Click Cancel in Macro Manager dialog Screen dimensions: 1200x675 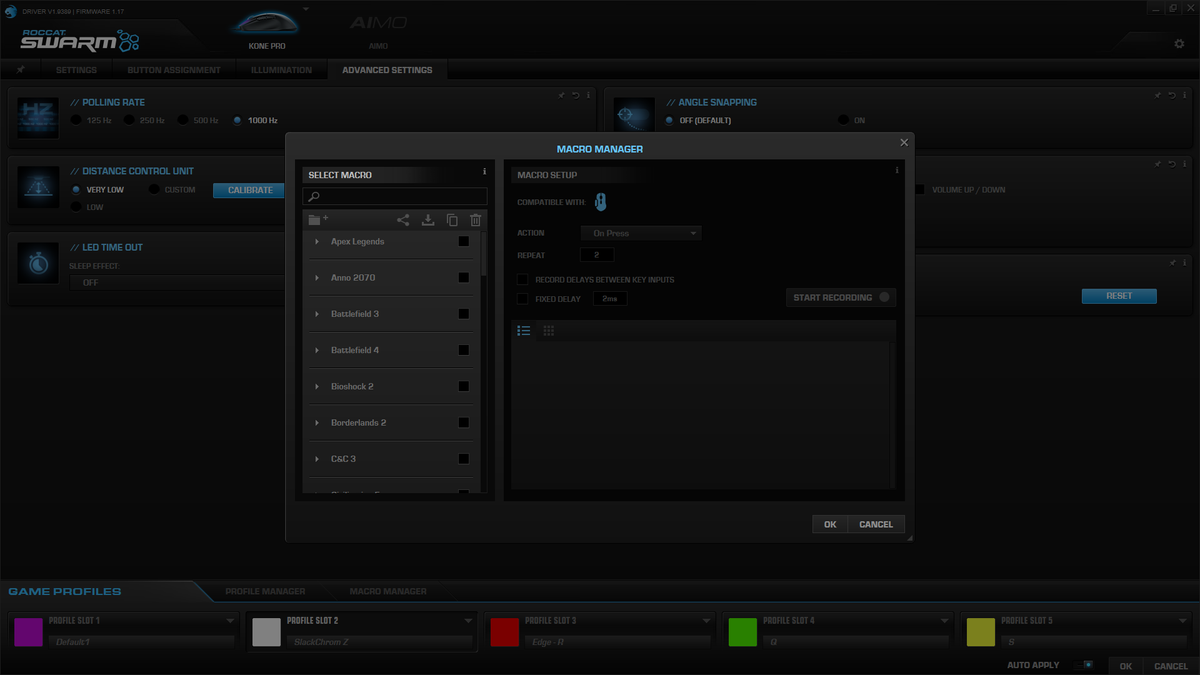tap(876, 524)
